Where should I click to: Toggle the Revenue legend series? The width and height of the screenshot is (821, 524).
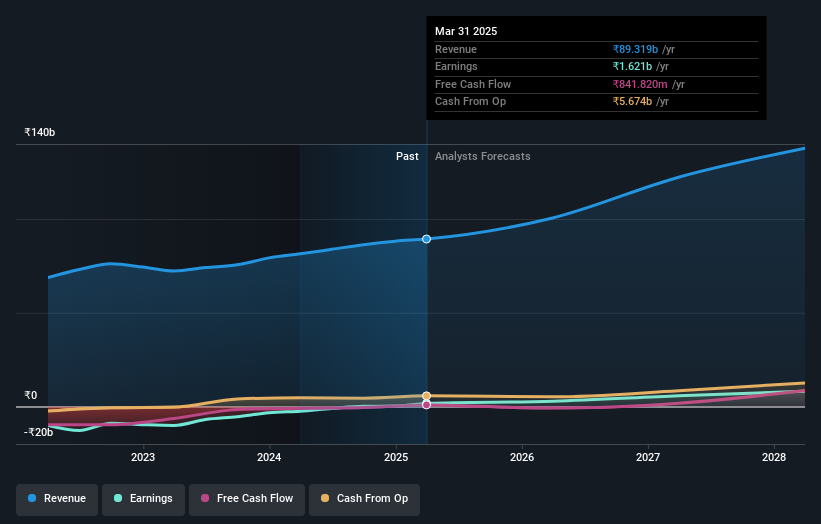click(57, 499)
